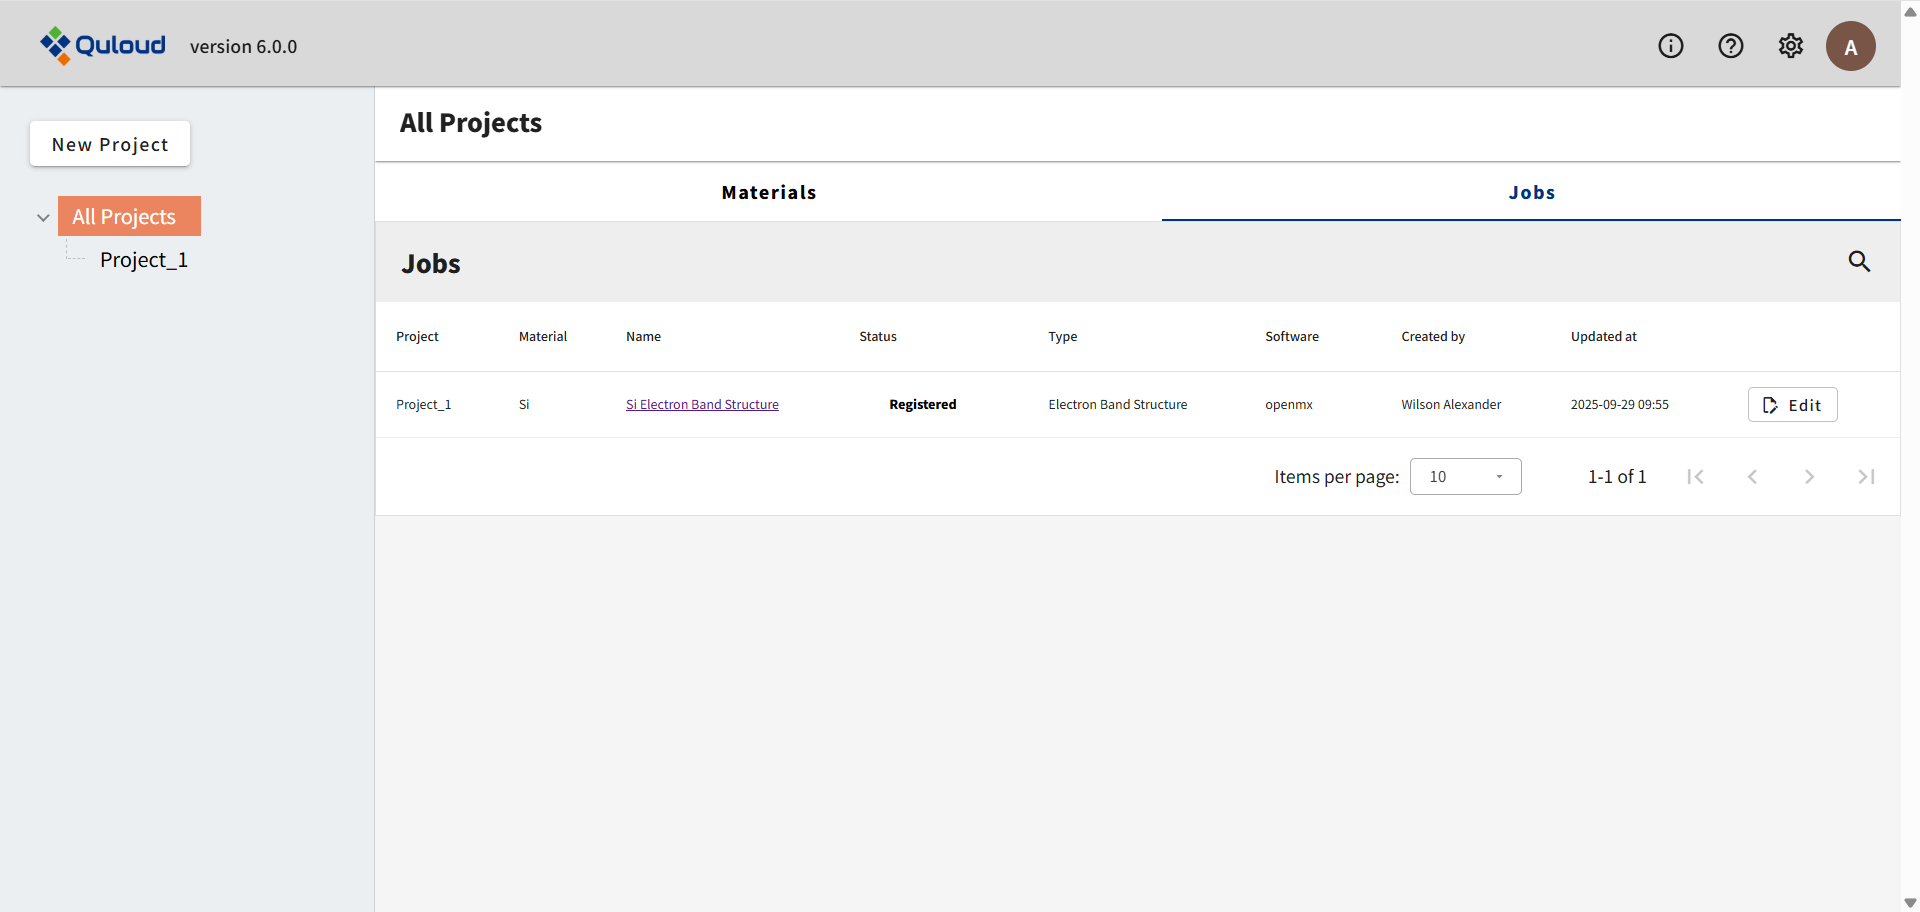Select the Jobs tab
This screenshot has width=1920, height=912.
[x=1531, y=192]
